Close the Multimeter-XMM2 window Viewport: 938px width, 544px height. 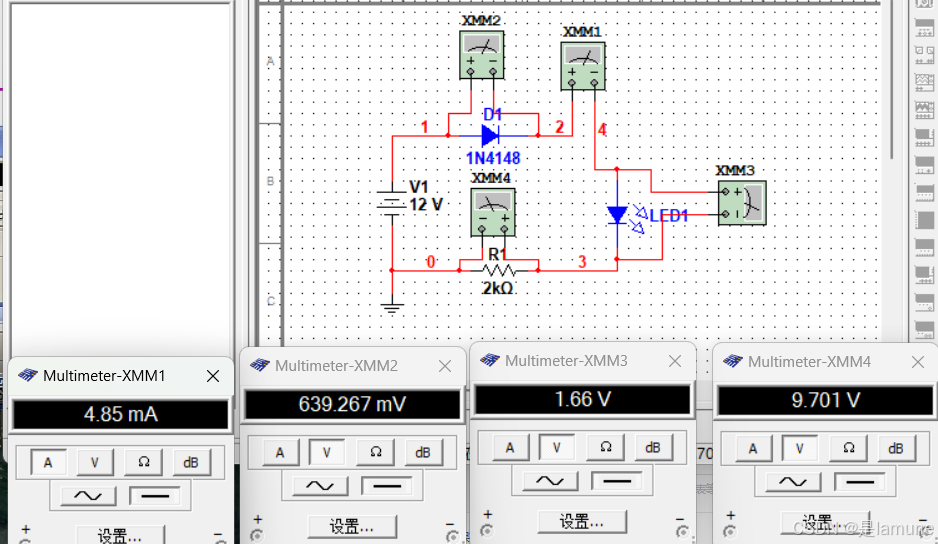pyautogui.click(x=444, y=366)
